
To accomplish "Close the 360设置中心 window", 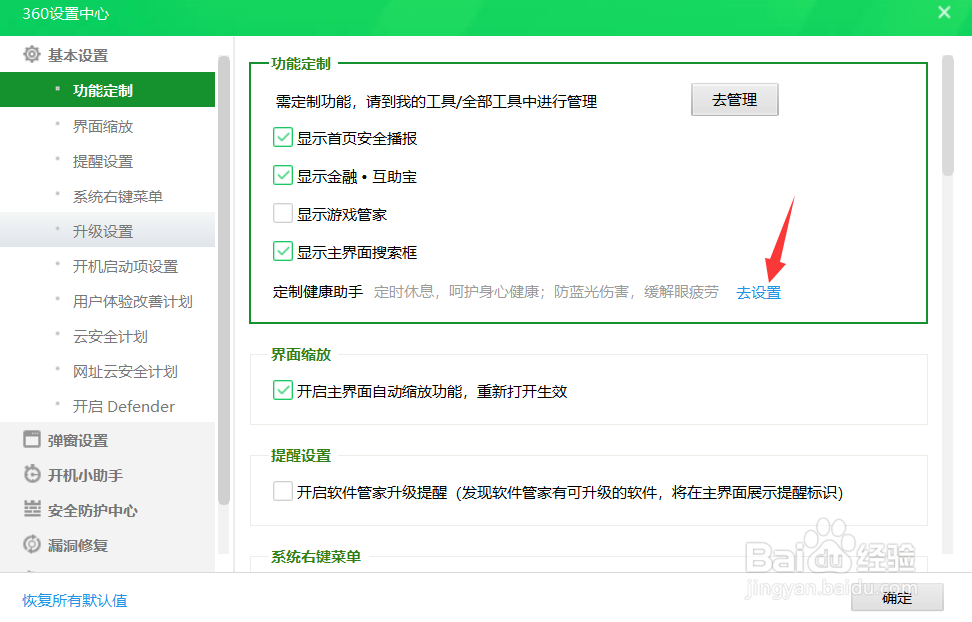I will coord(944,12).
